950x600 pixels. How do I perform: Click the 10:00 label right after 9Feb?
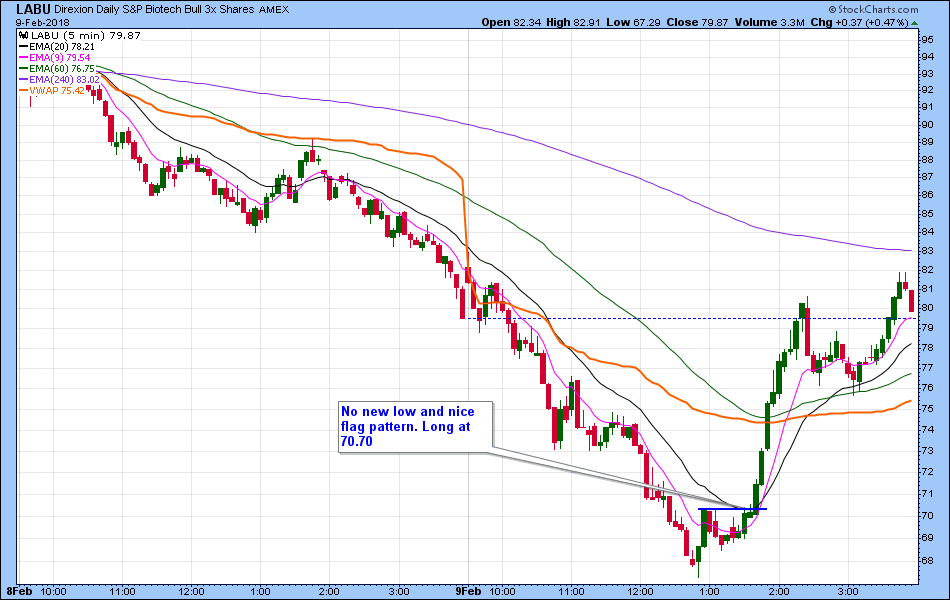point(502,591)
